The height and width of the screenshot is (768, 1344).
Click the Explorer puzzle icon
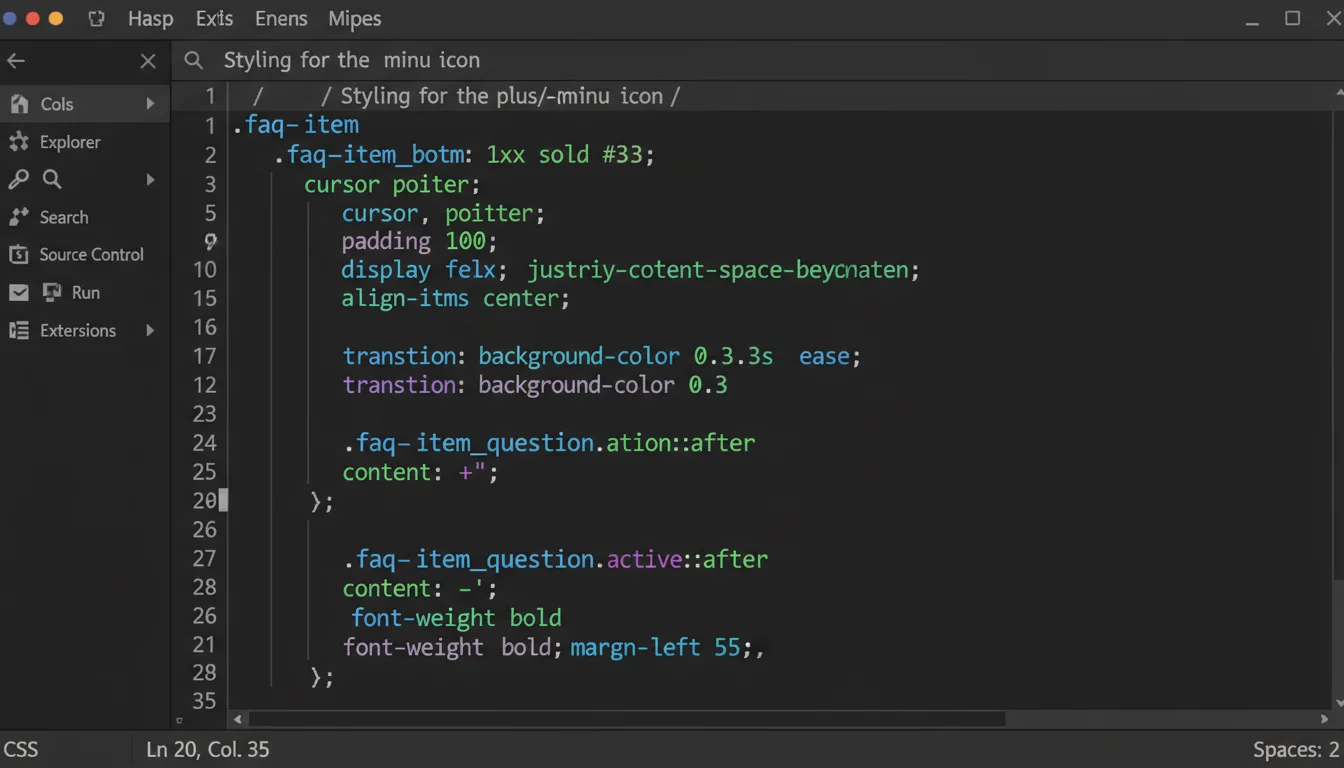(19, 142)
